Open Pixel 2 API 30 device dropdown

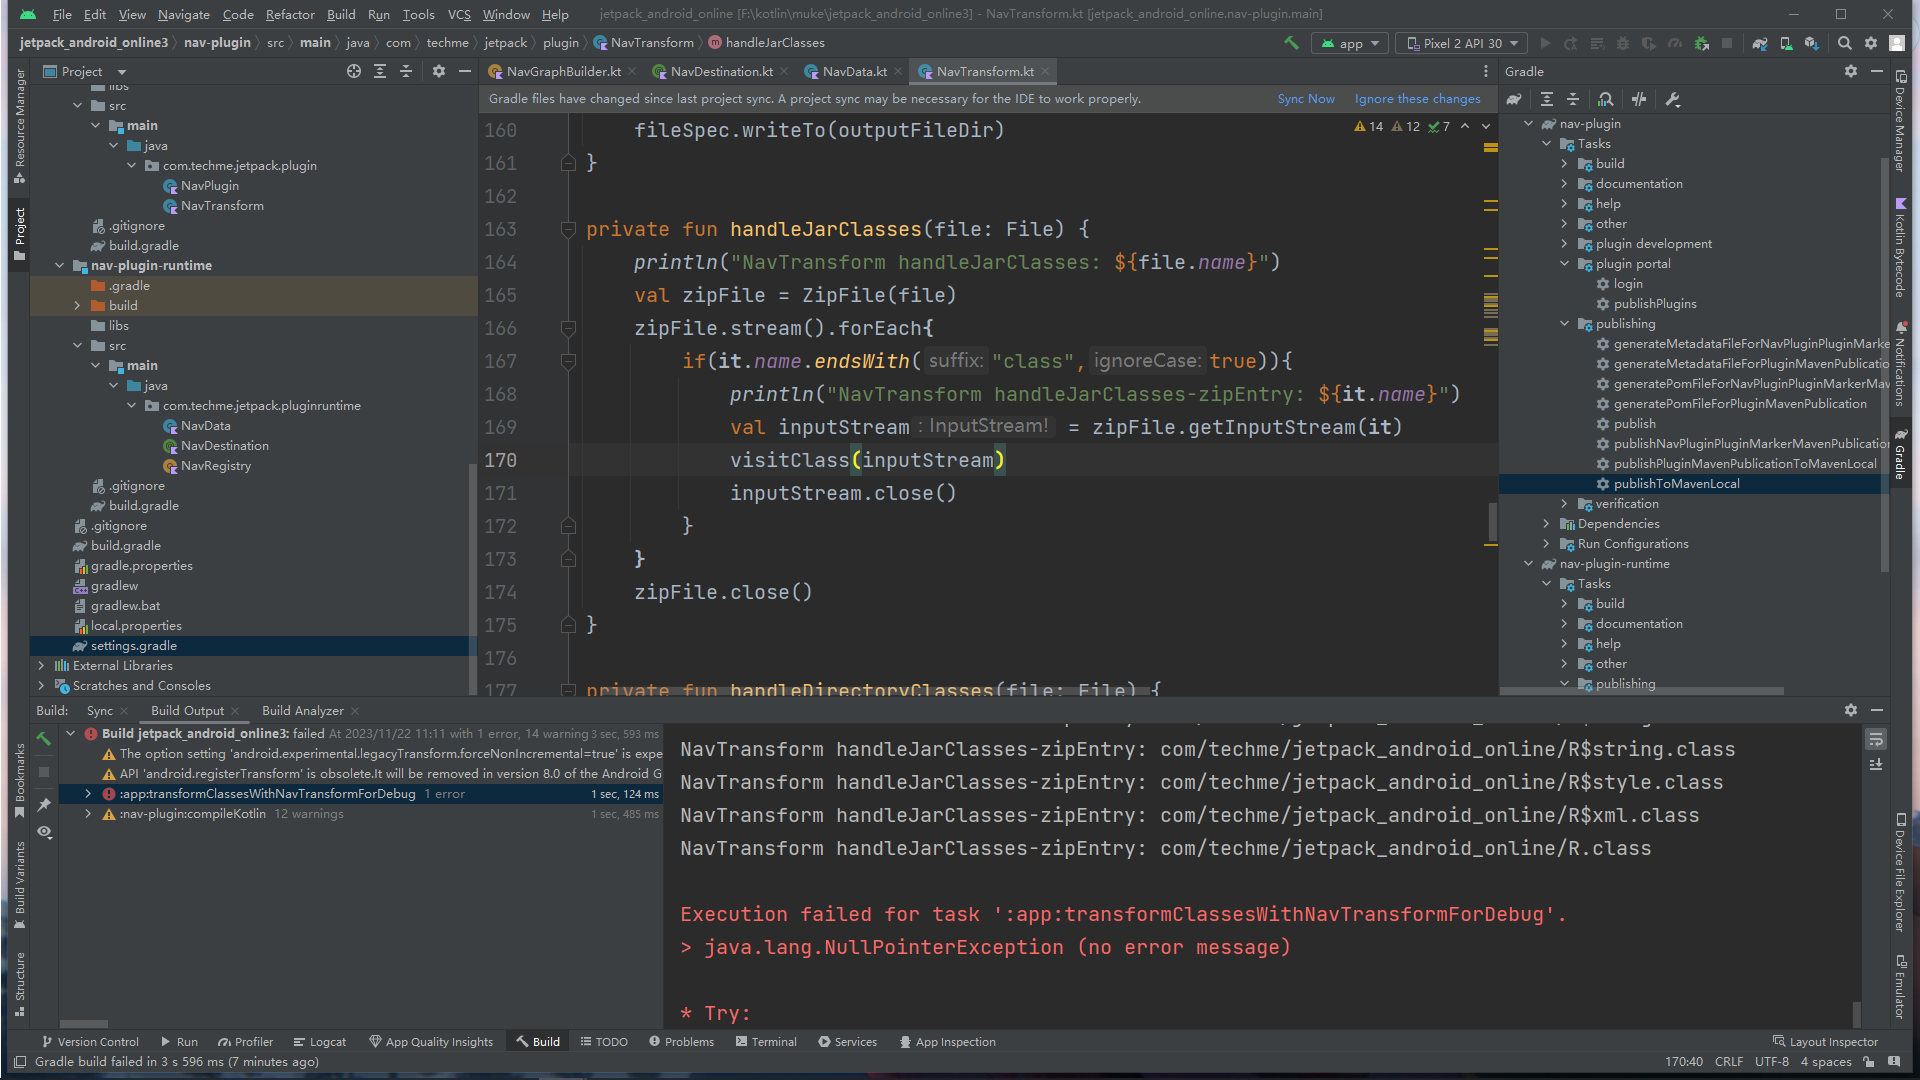[x=1463, y=43]
